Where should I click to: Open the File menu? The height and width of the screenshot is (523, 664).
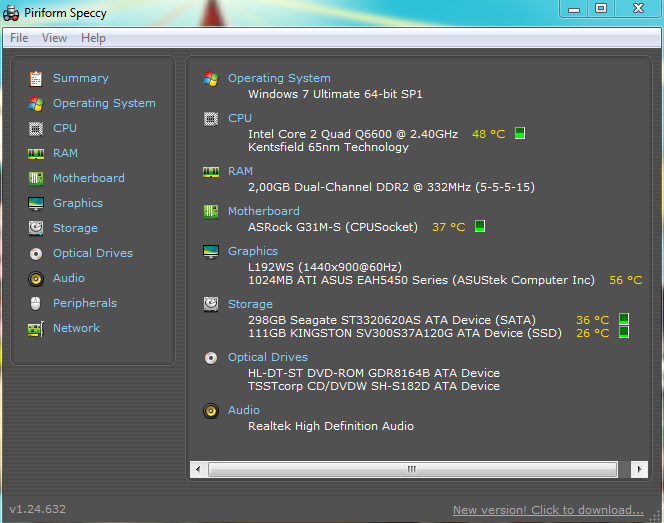(19, 38)
